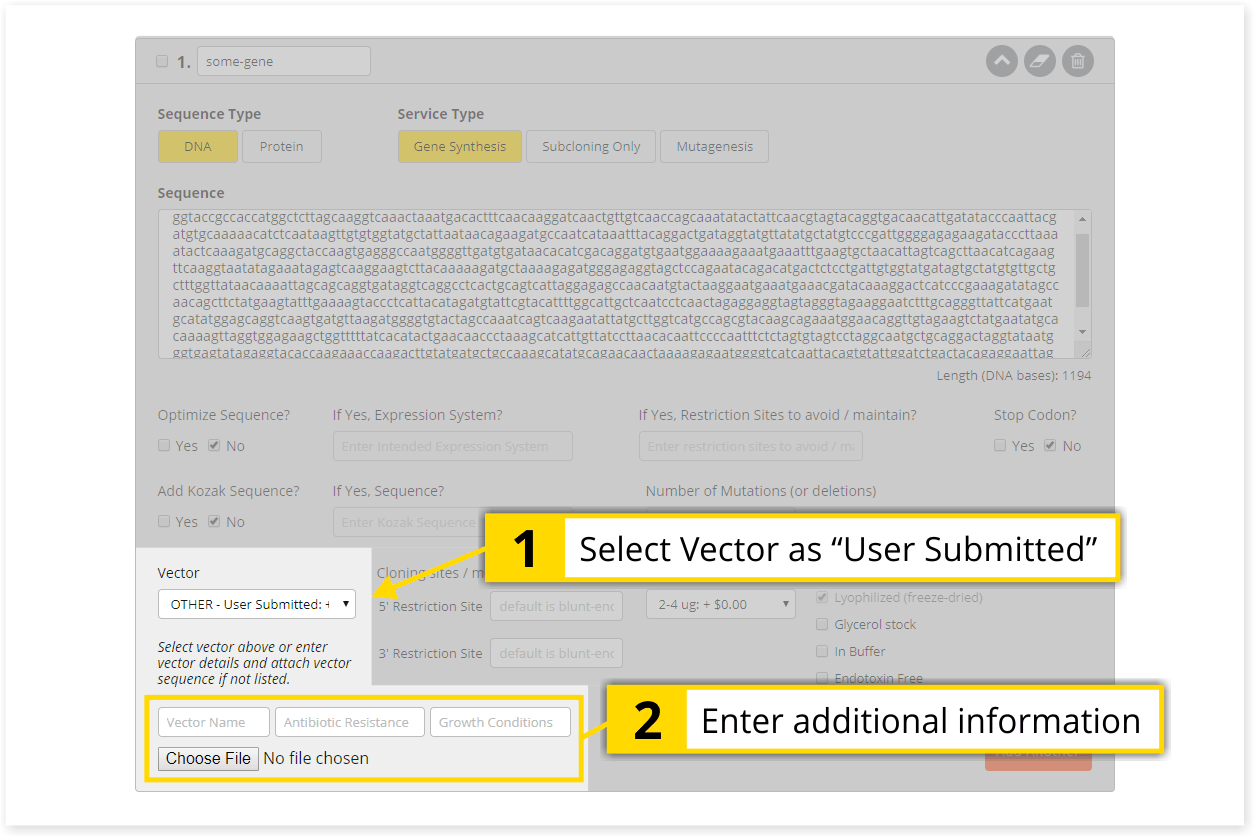Click the eraser clear icon

[1040, 61]
